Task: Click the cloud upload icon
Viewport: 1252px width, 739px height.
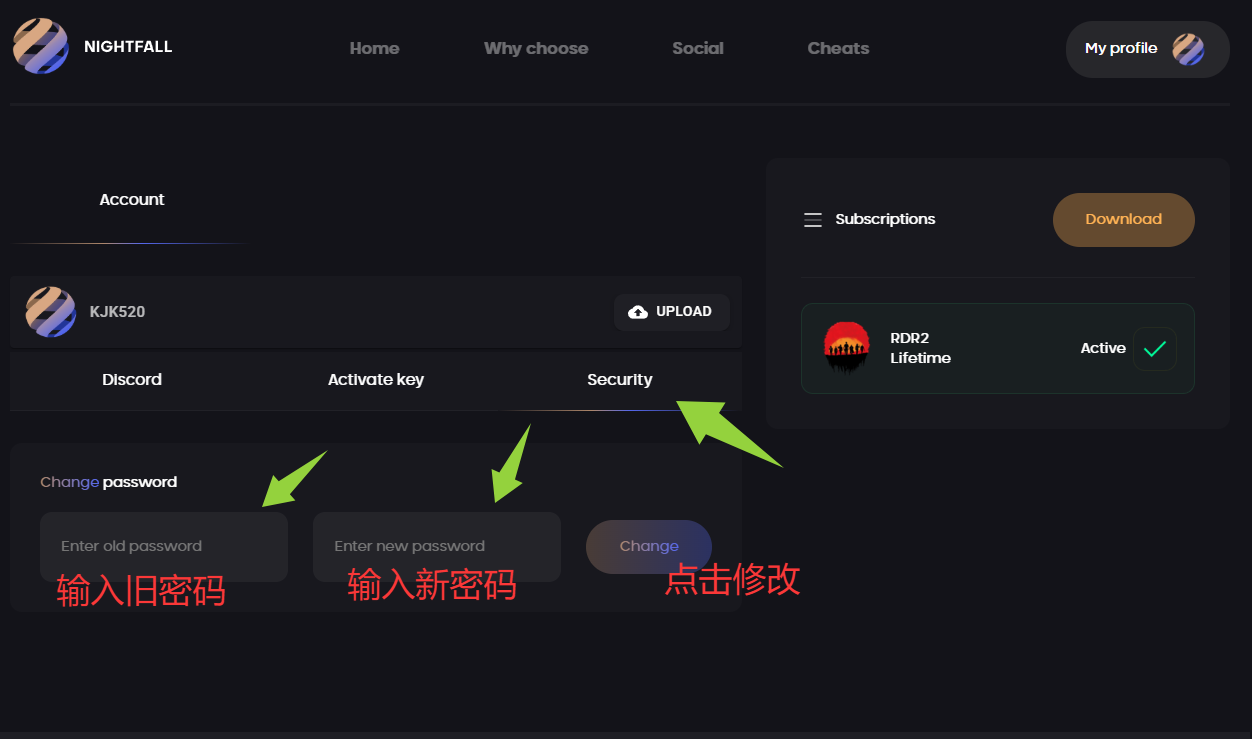Action: point(637,312)
